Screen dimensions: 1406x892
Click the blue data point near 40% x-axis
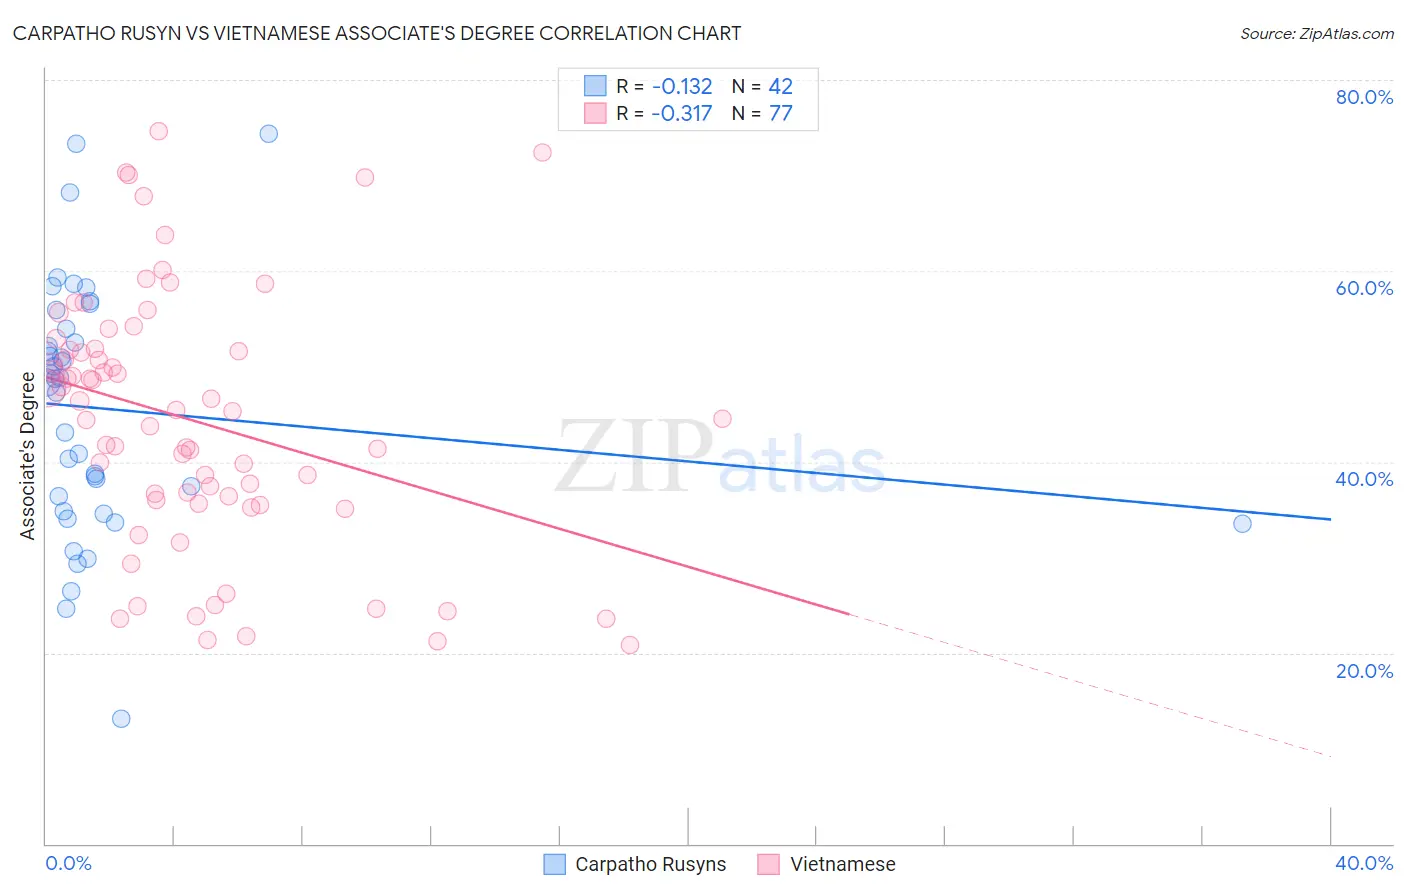[1242, 523]
